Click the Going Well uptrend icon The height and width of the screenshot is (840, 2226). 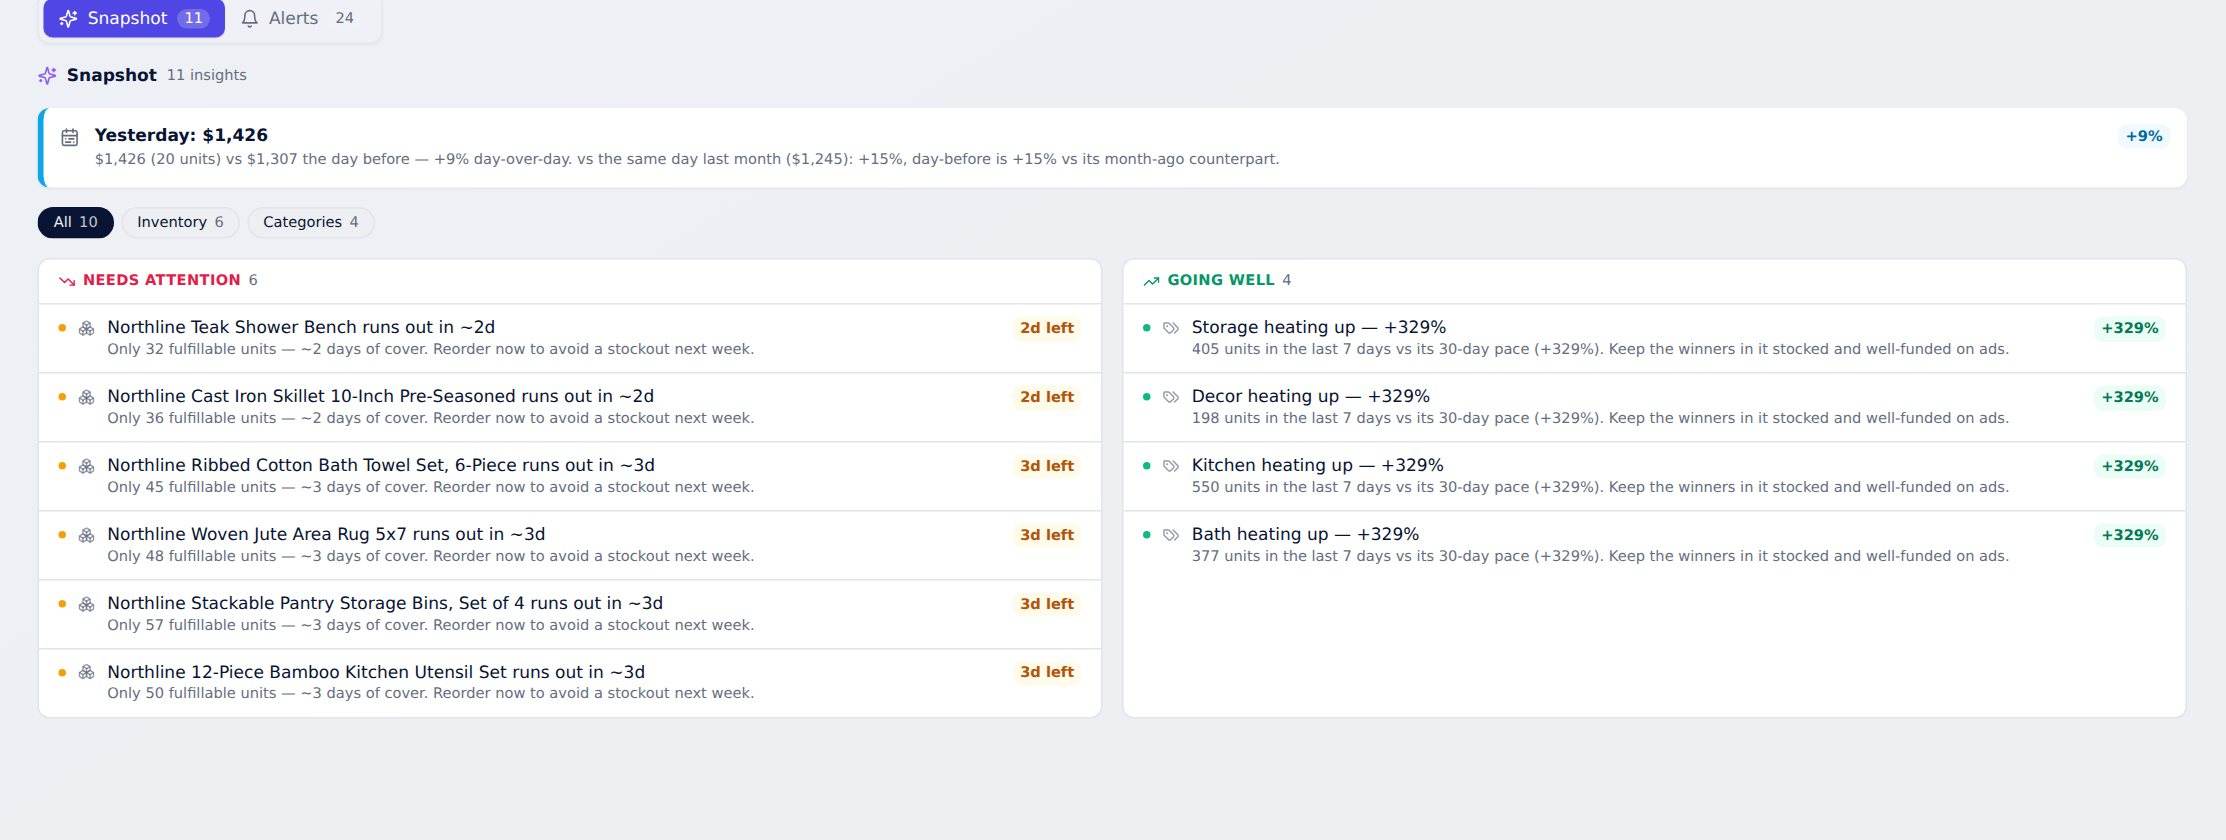tap(1152, 281)
